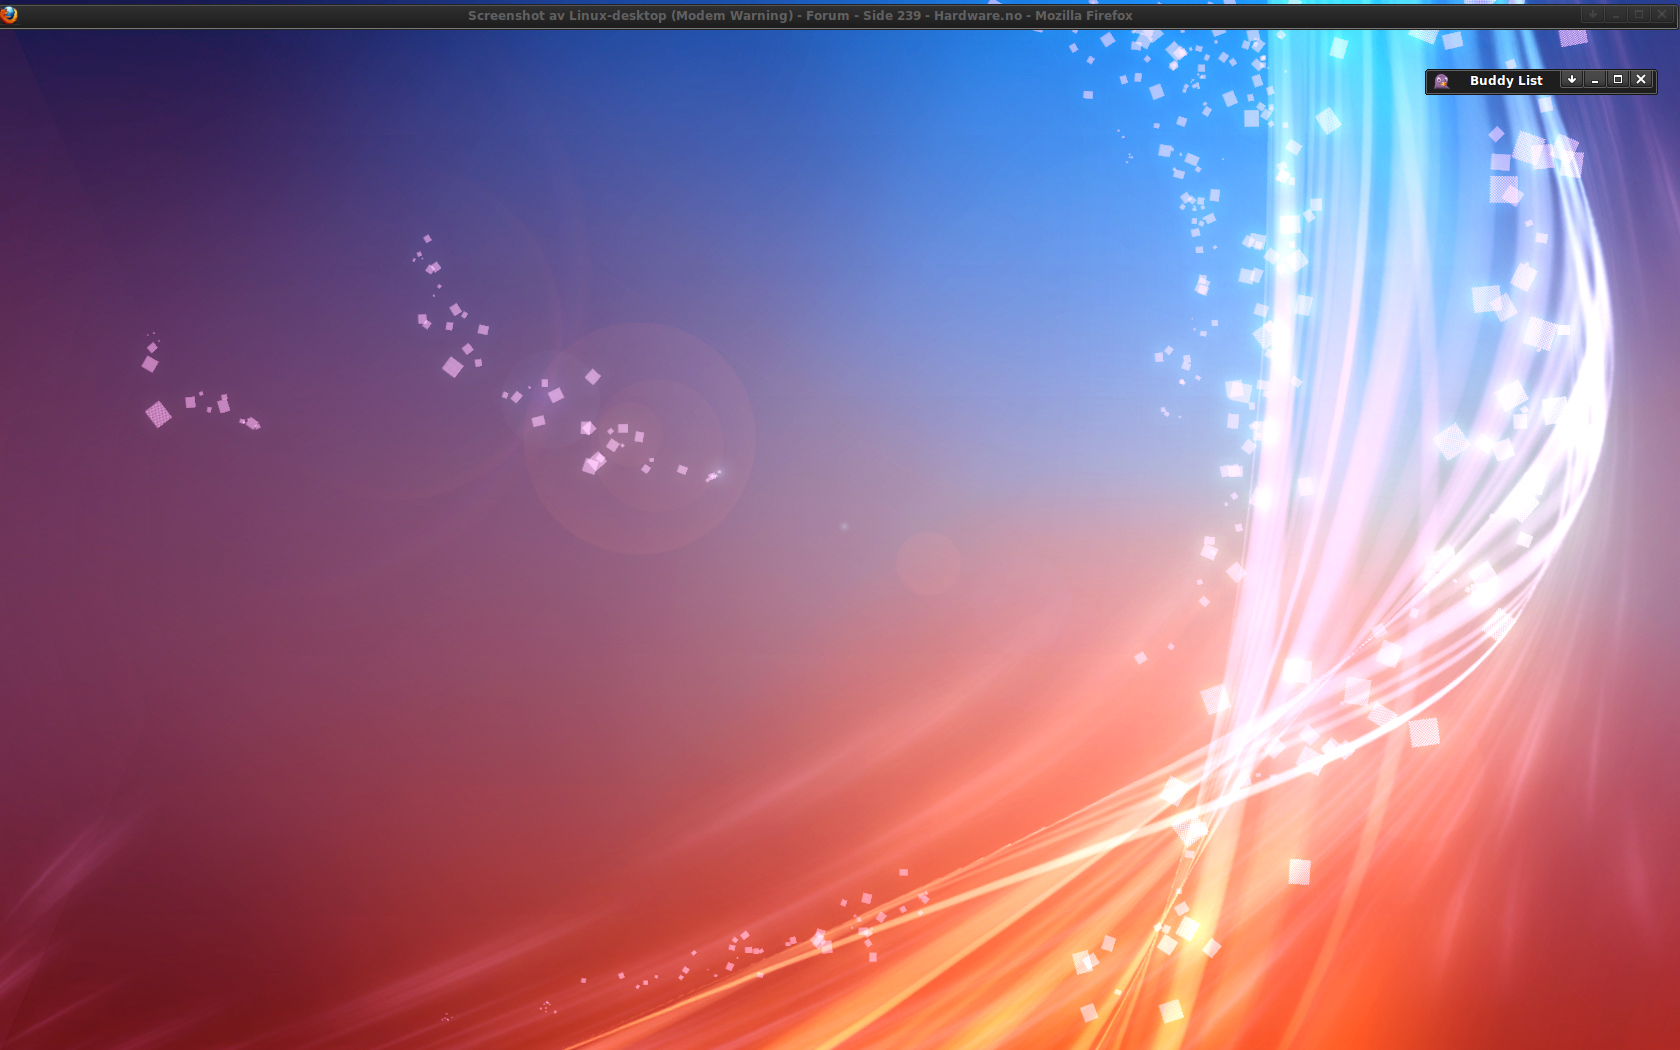
Task: Click the Firefox icon in the title bar
Action: tap(9, 15)
